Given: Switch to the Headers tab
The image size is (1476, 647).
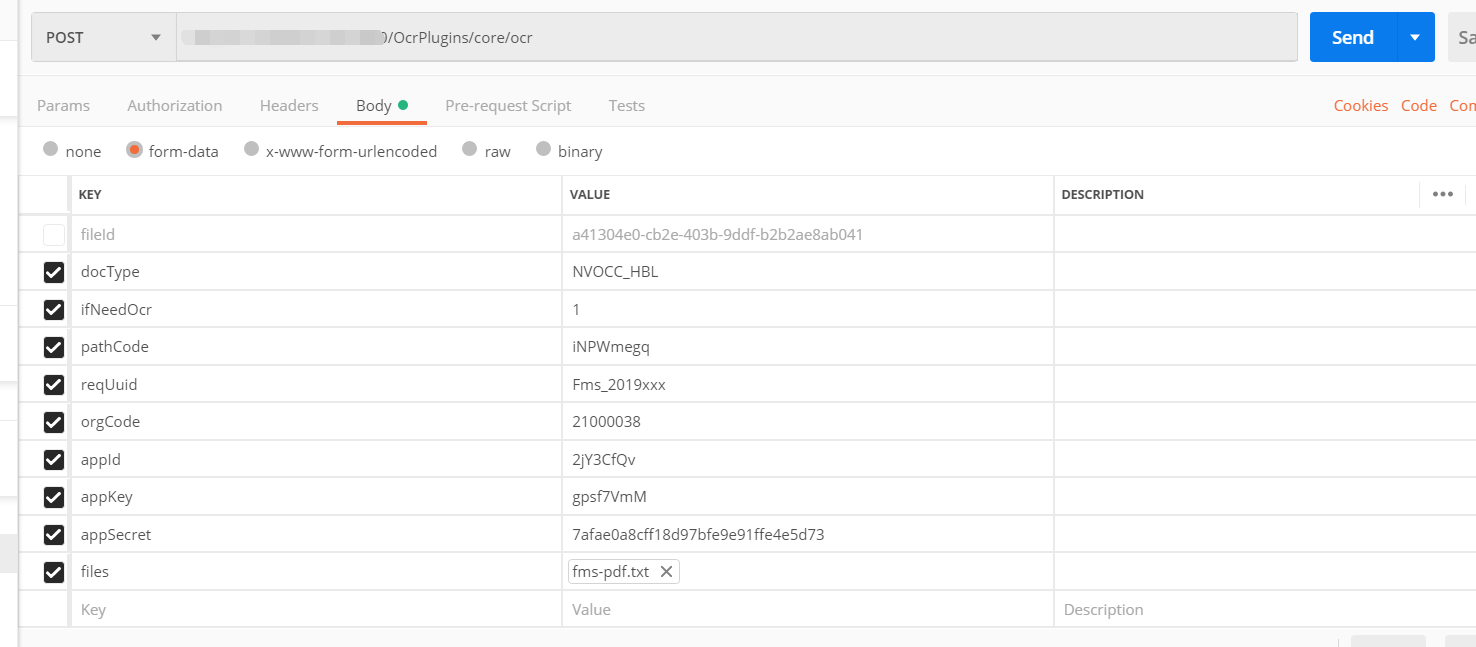Looking at the screenshot, I should point(289,106).
